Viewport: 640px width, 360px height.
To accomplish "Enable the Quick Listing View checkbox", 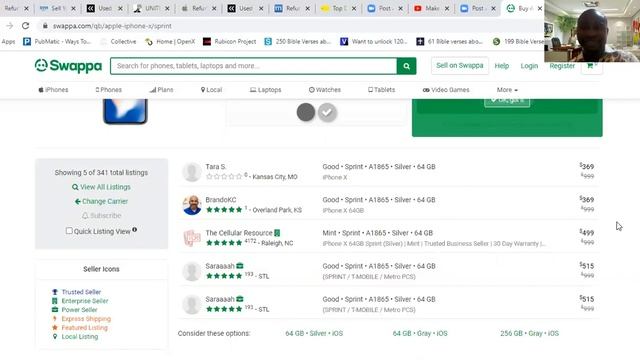I will (69, 231).
